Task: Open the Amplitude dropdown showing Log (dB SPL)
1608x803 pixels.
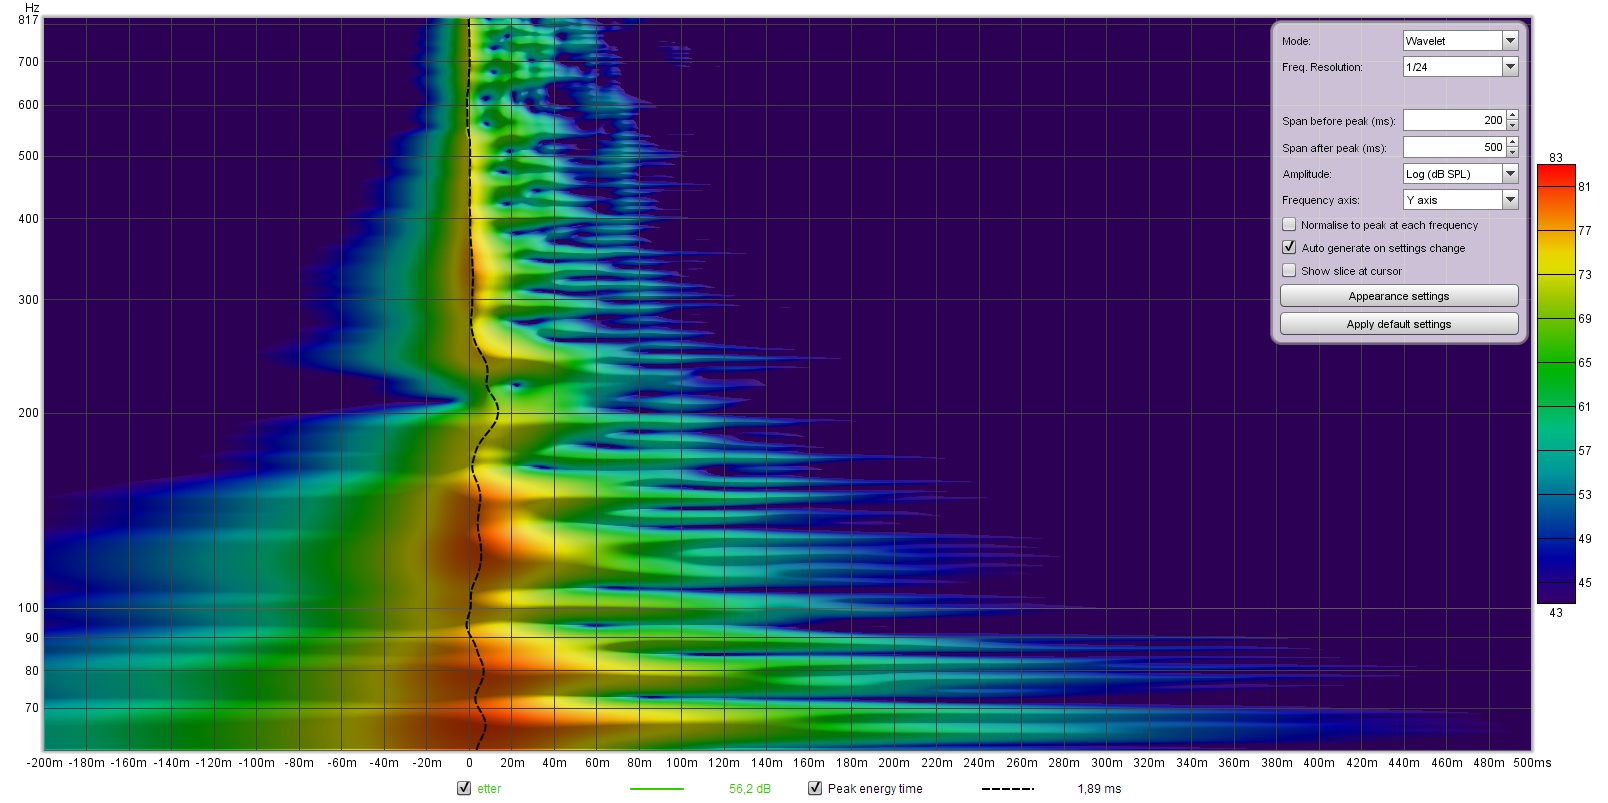Action: pos(1460,174)
